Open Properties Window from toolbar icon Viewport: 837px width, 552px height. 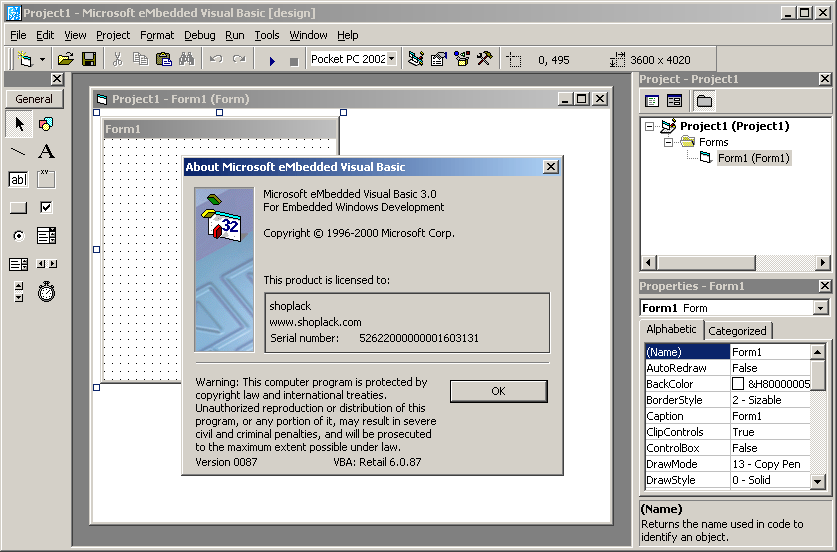[439, 59]
